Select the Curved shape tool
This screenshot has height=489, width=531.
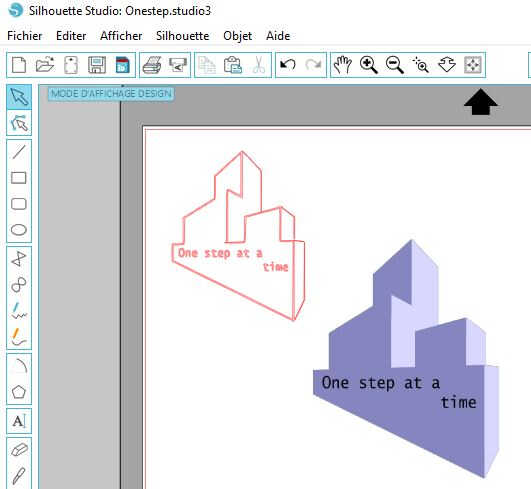19,285
